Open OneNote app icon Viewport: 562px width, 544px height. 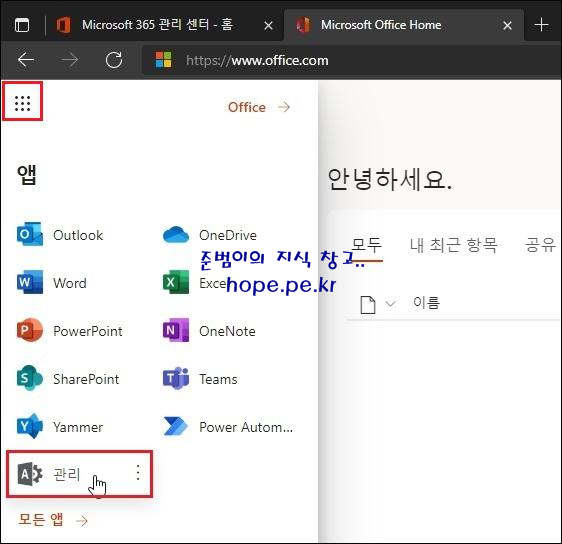click(x=176, y=330)
